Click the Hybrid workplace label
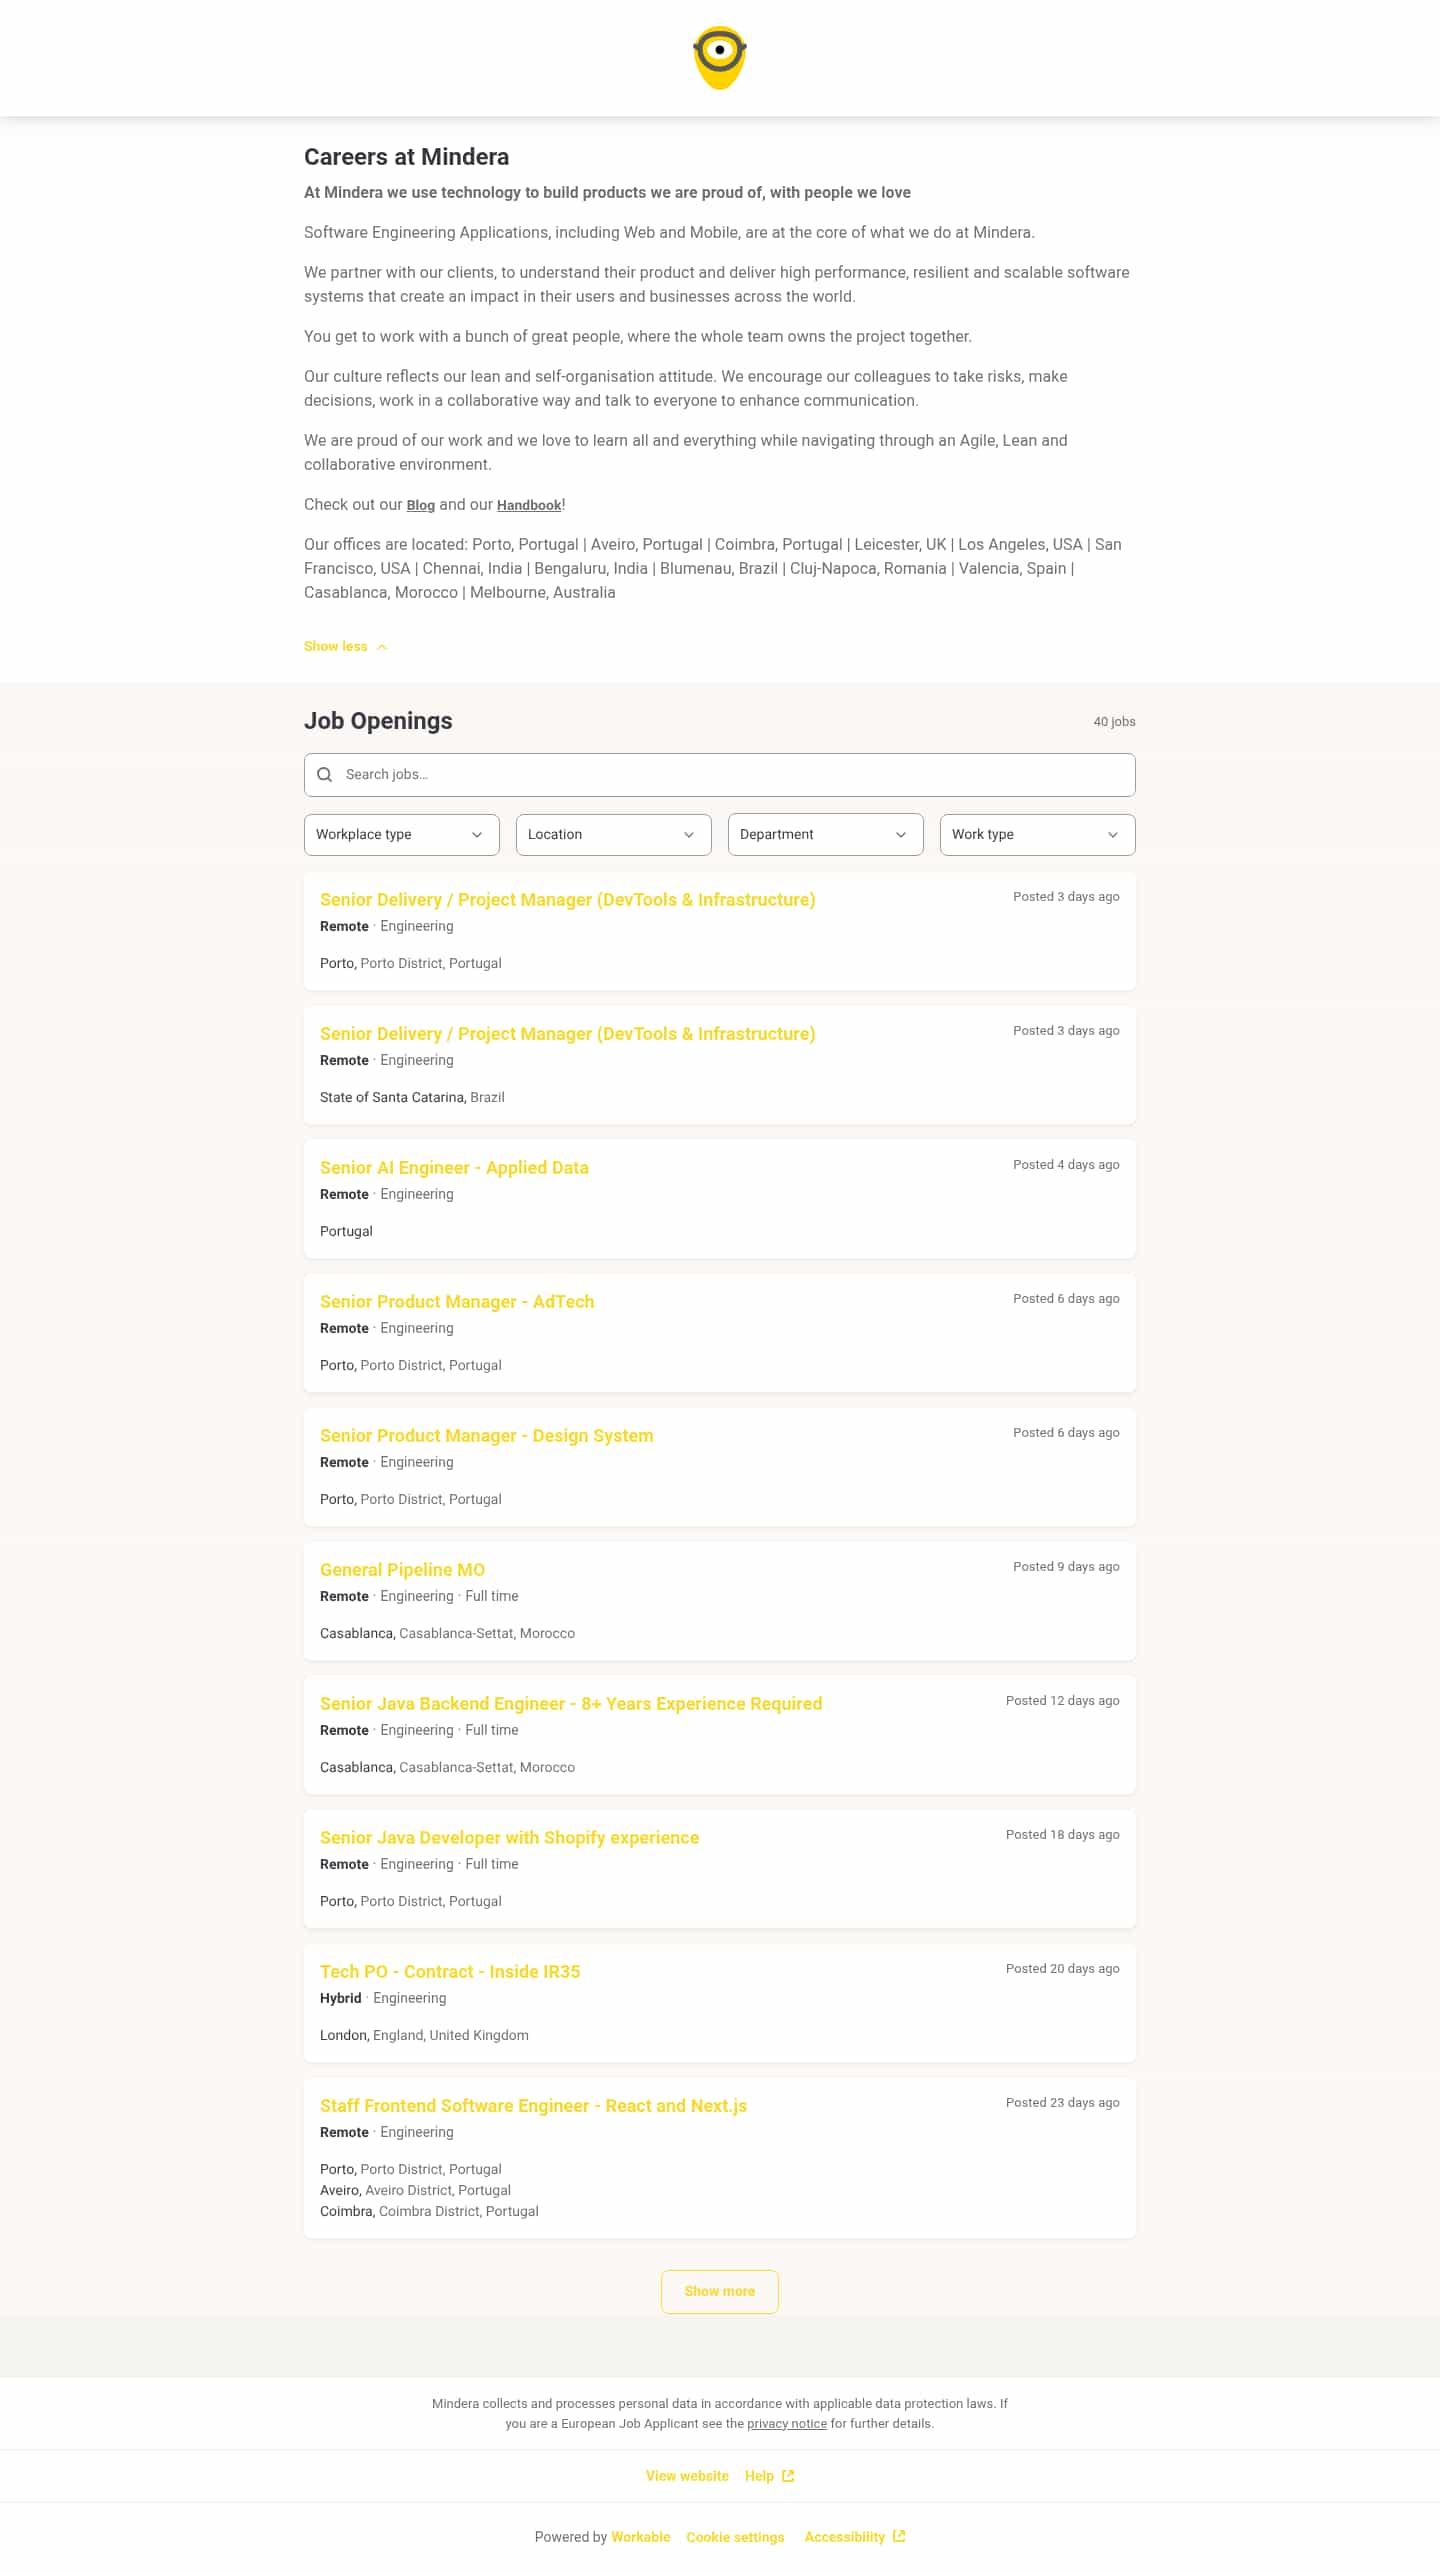The width and height of the screenshot is (1440, 2572). coord(341,1998)
